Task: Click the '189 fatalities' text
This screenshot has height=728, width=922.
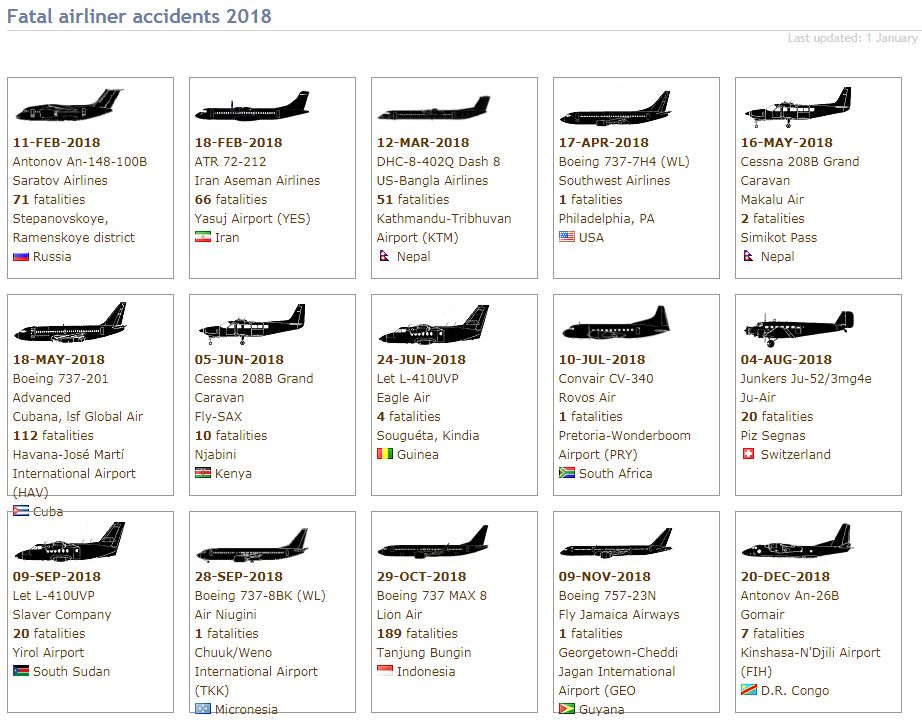Action: pyautogui.click(x=417, y=633)
